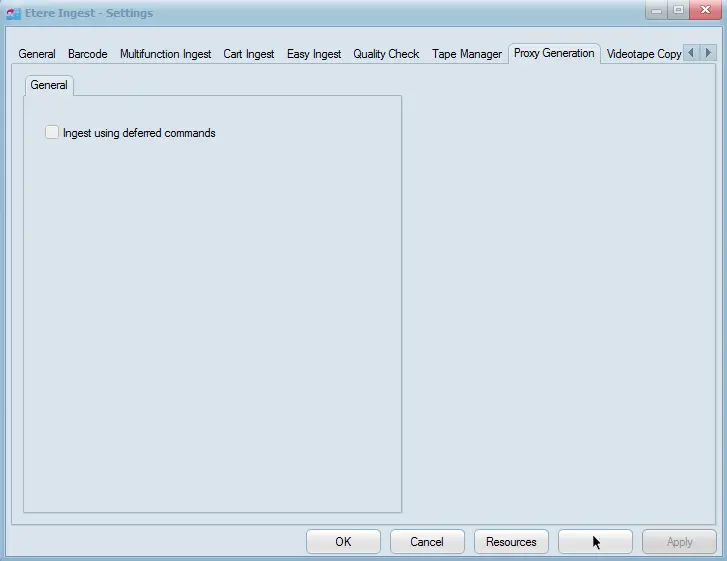
Task: Minimize the Etere Ingest Settings window
Action: [x=657, y=11]
